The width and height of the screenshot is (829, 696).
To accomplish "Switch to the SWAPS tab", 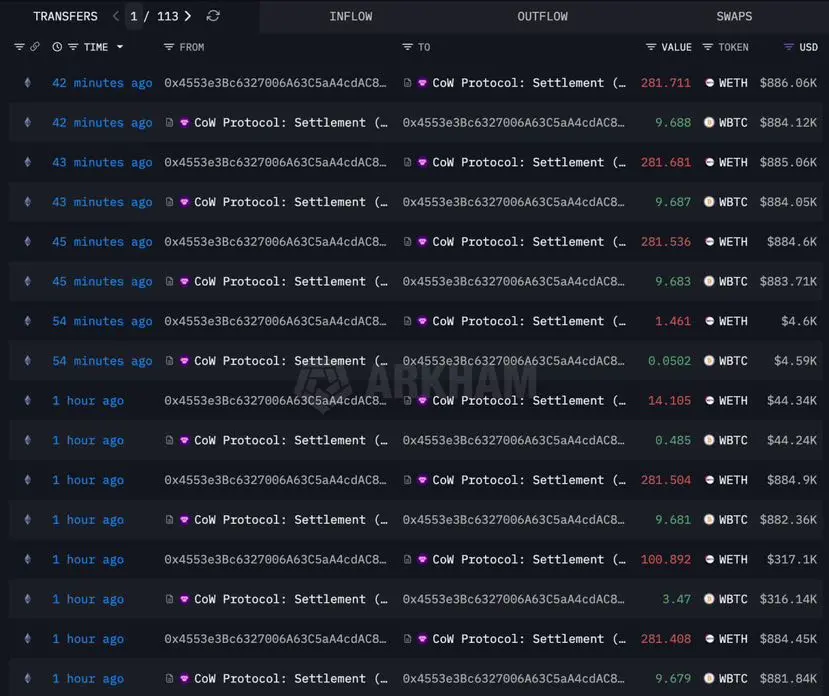I will click(734, 16).
